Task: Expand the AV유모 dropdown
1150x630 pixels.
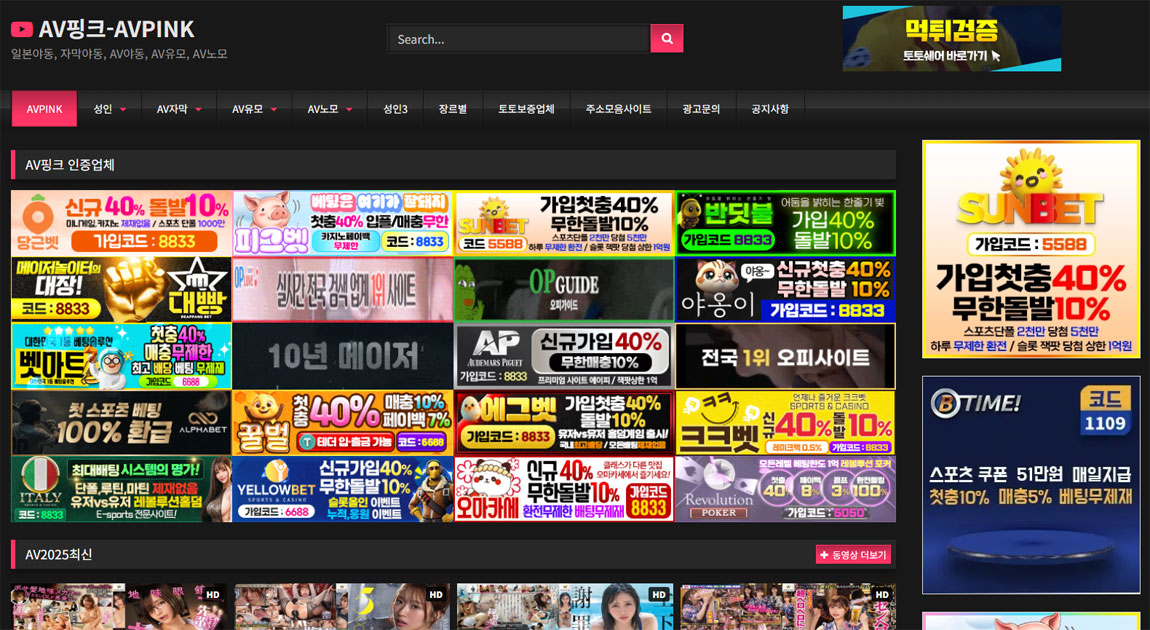Action: tap(273, 109)
